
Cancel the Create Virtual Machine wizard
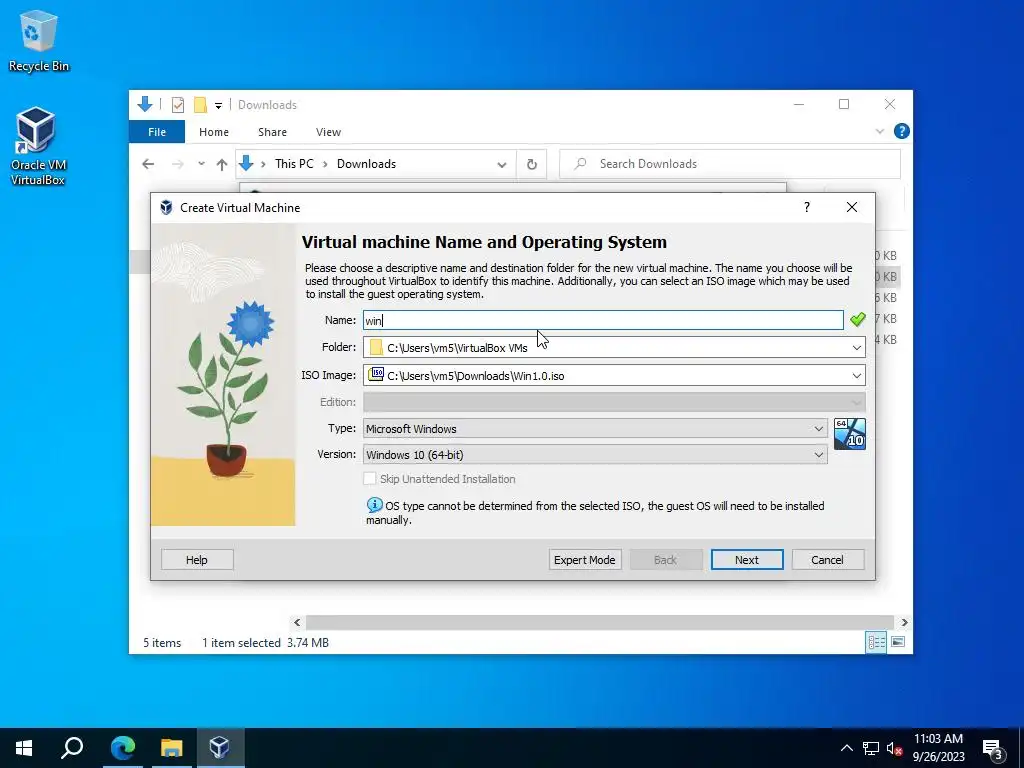(827, 560)
